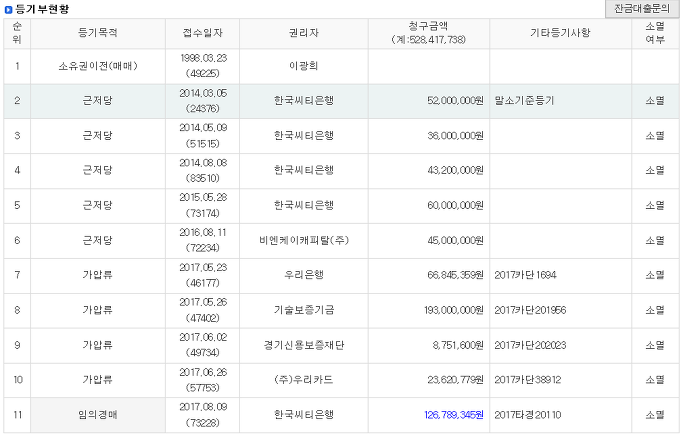Select the 소멸여부 column header
Image resolution: width=683 pixels, height=438 pixels.
pos(655,33)
